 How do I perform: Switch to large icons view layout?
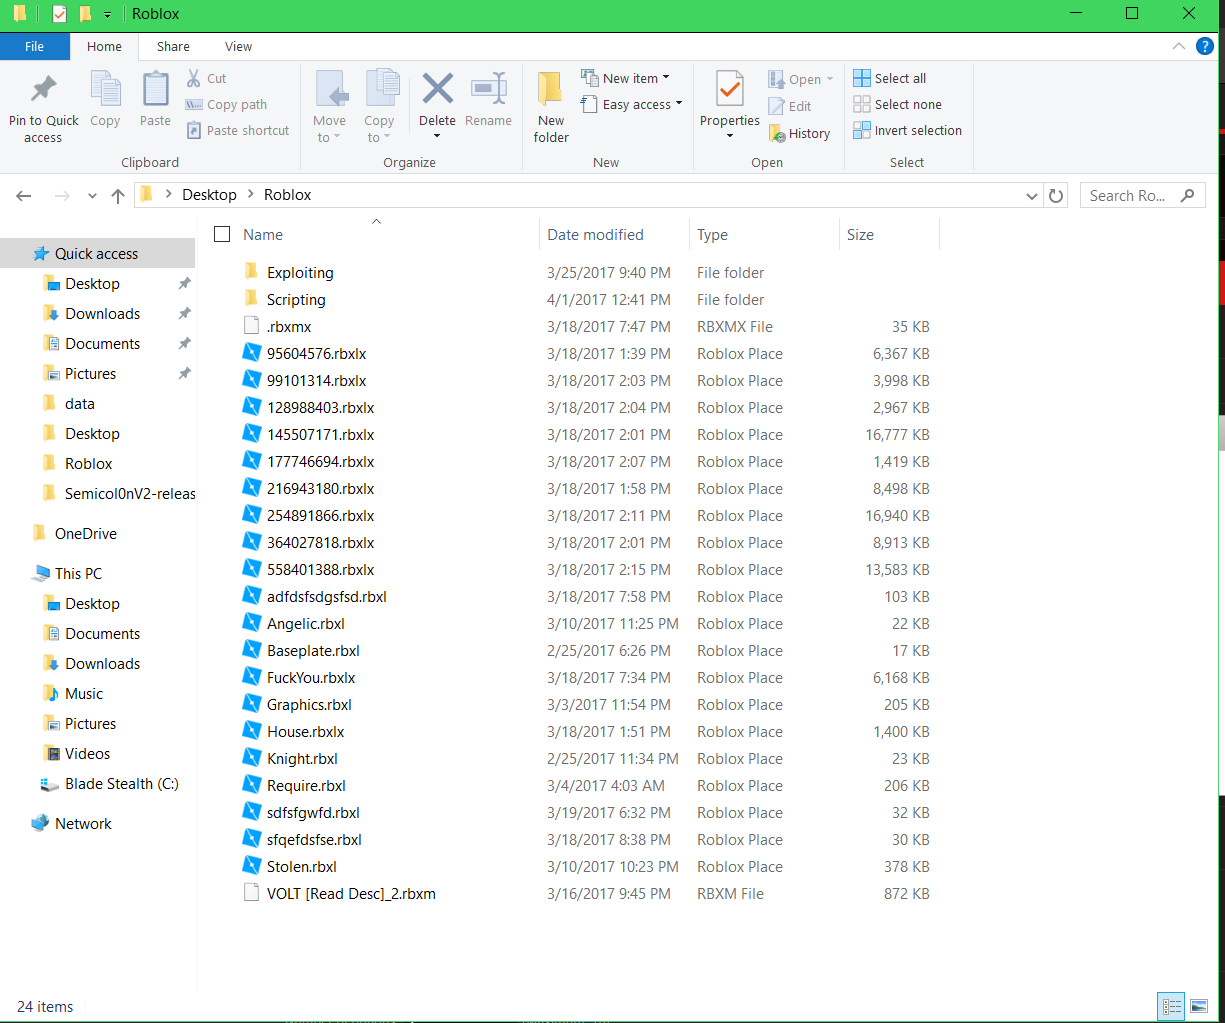1198,1006
